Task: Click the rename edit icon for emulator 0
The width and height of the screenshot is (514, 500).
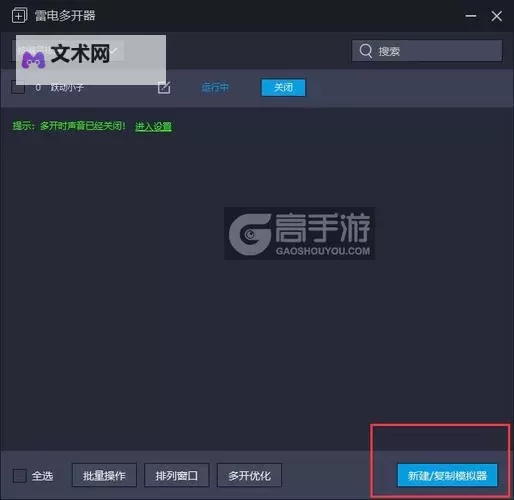Action: coord(164,88)
